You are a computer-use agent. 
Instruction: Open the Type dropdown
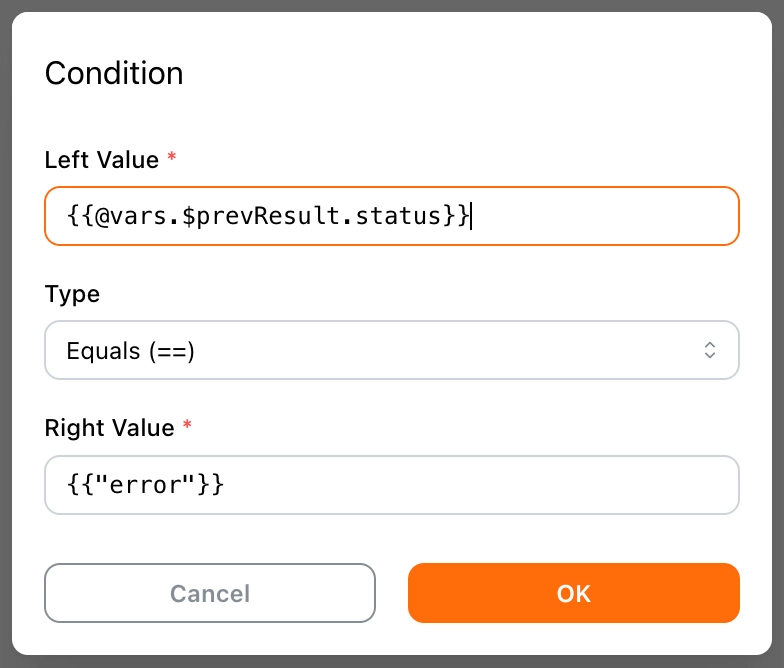pos(392,350)
